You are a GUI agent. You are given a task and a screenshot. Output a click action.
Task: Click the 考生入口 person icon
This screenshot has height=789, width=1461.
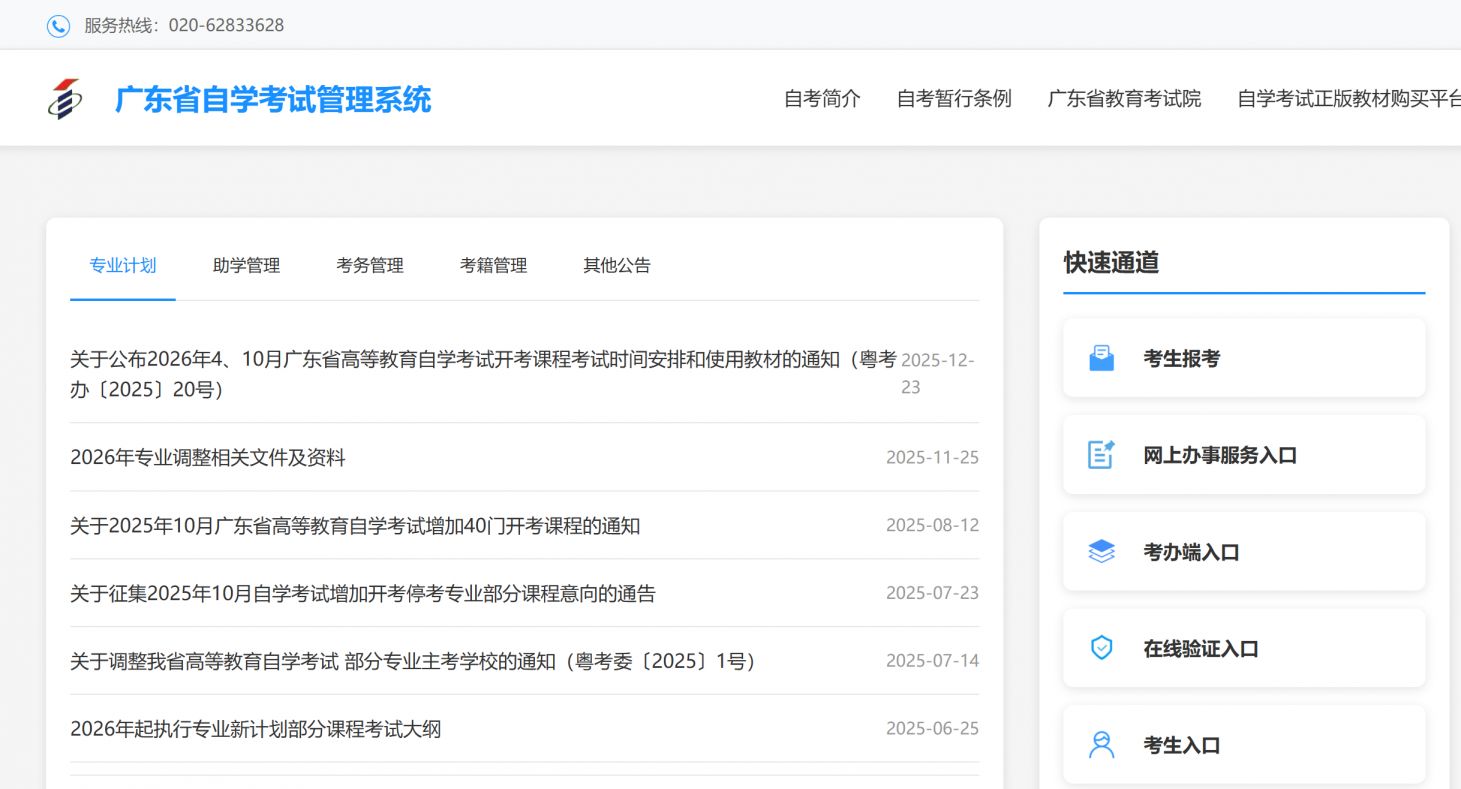[1101, 745]
